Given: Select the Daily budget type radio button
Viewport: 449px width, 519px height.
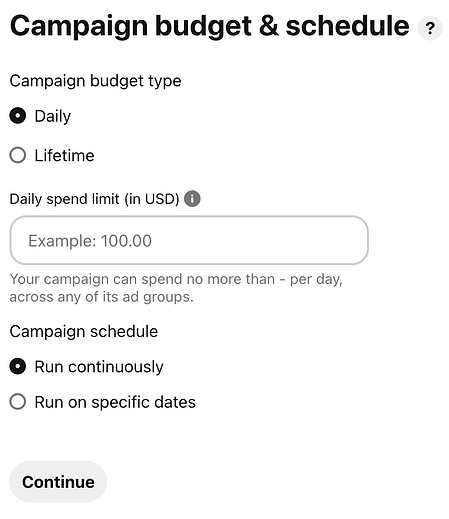Looking at the screenshot, I should pos(18,116).
